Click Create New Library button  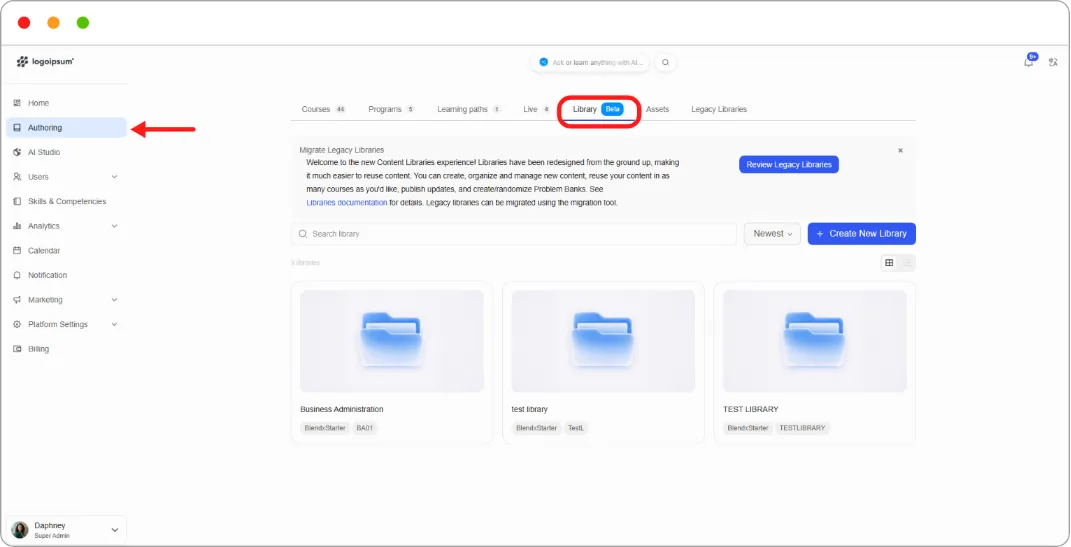tap(861, 234)
